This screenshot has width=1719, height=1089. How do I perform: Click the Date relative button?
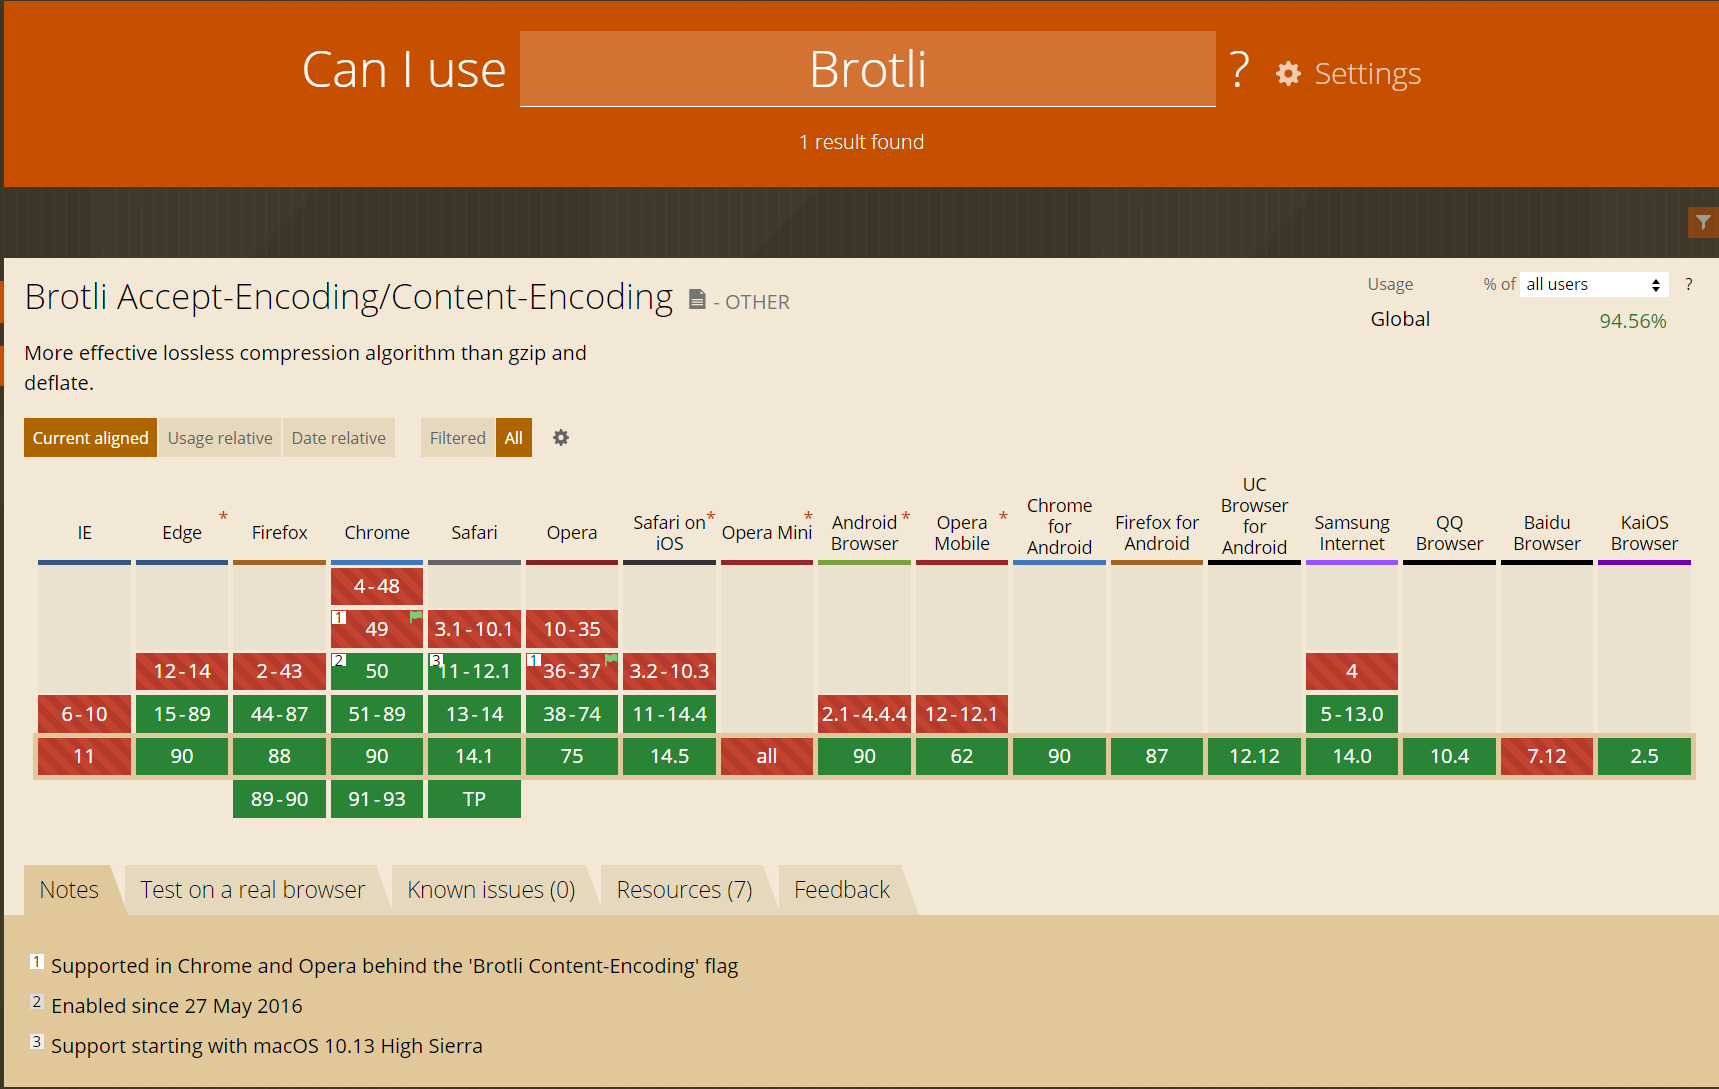338,437
